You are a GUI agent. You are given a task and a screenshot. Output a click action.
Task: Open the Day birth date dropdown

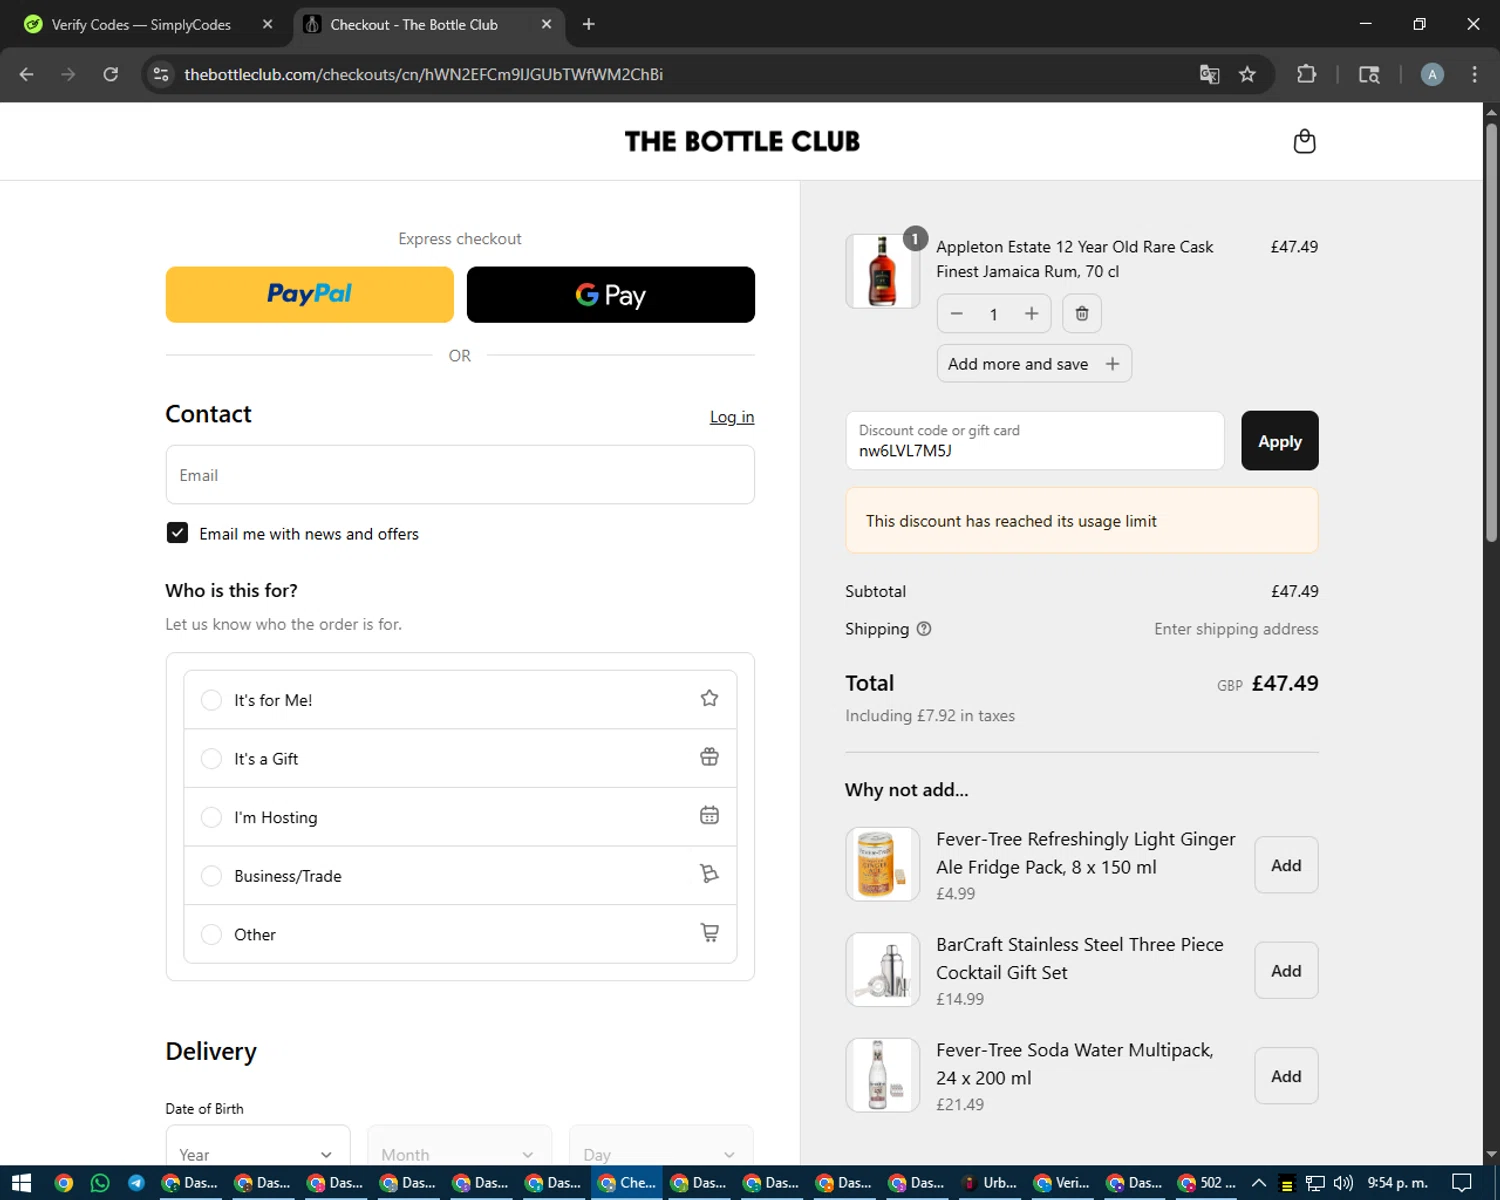(x=661, y=1146)
